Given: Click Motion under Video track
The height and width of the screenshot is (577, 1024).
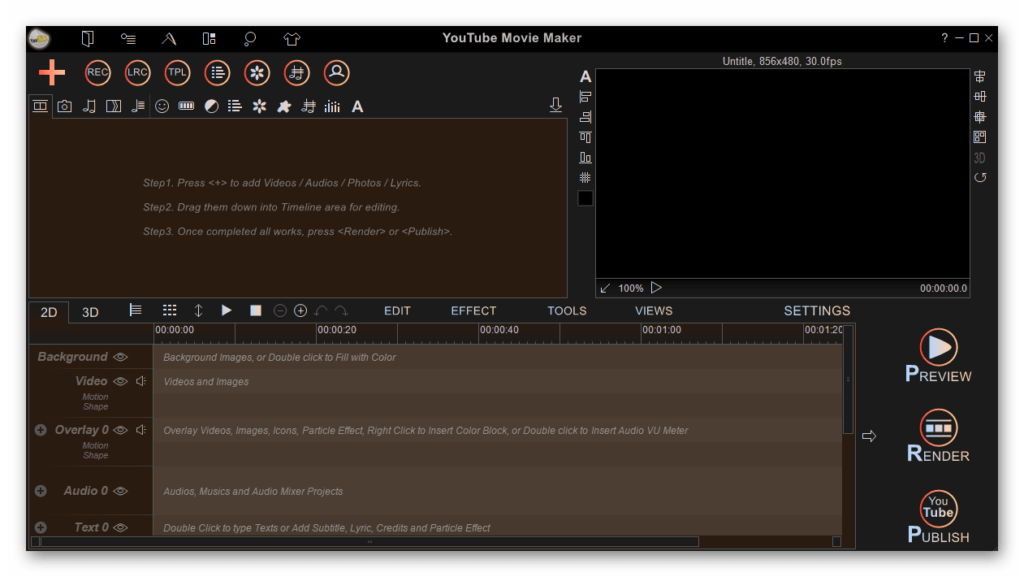Looking at the screenshot, I should pyautogui.click(x=95, y=397).
